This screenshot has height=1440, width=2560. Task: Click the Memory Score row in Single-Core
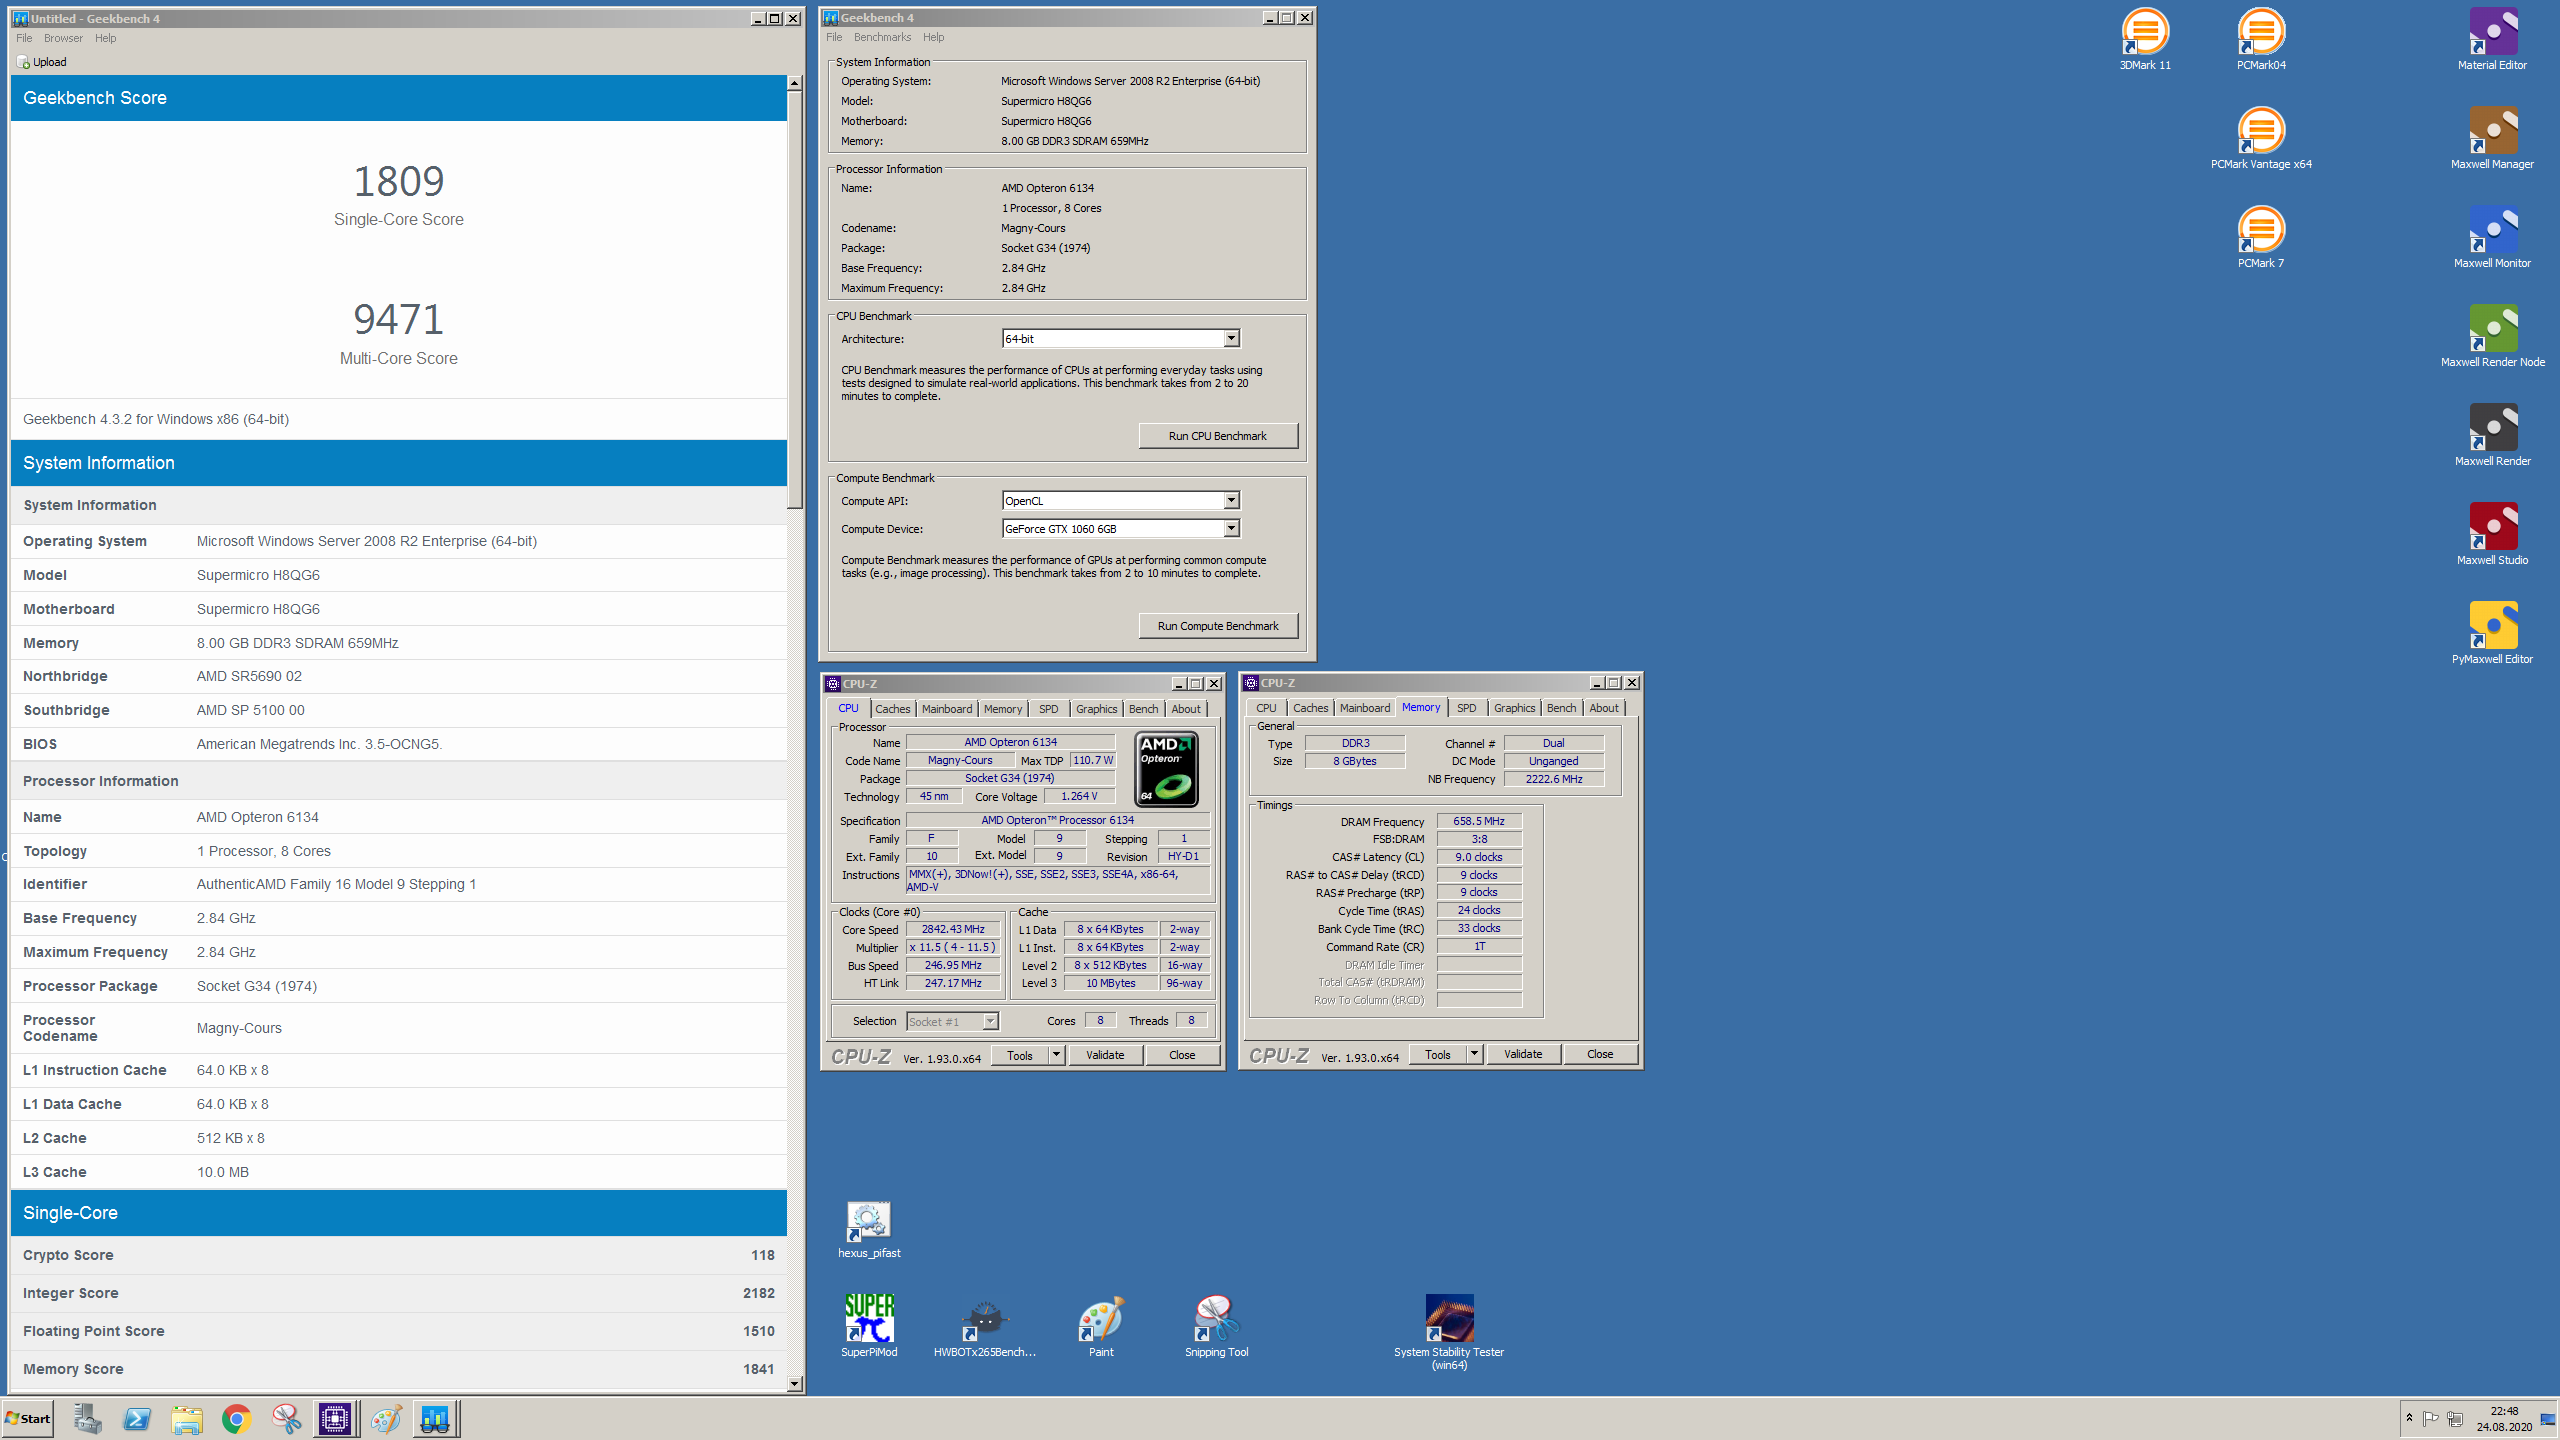coord(399,1369)
